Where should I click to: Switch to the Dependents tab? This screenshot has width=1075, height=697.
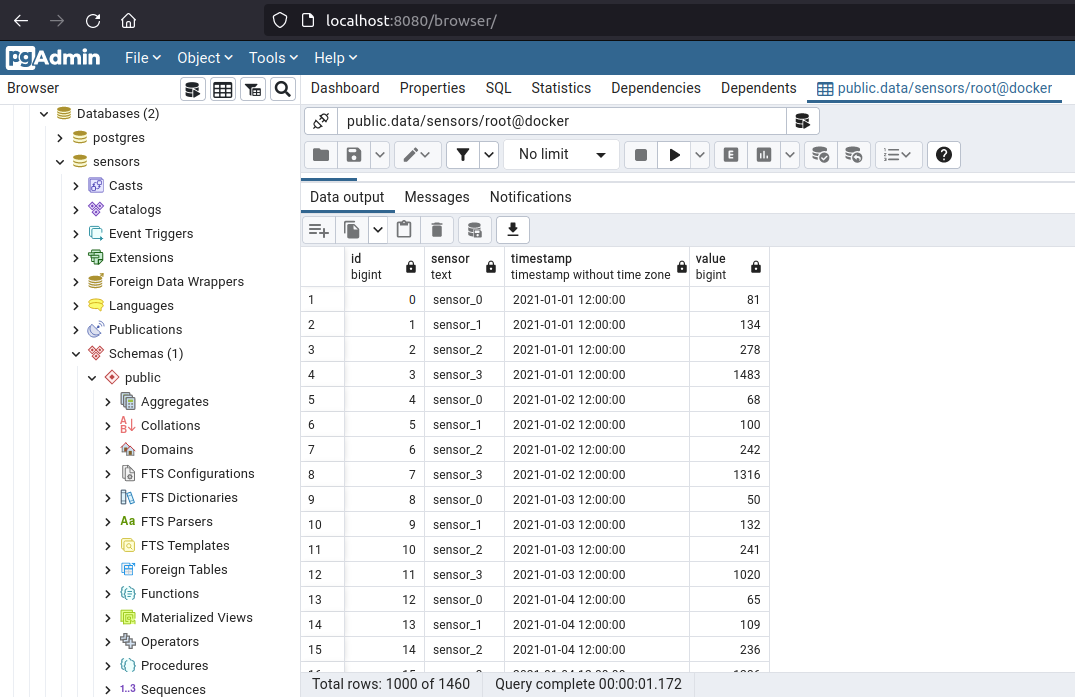759,88
